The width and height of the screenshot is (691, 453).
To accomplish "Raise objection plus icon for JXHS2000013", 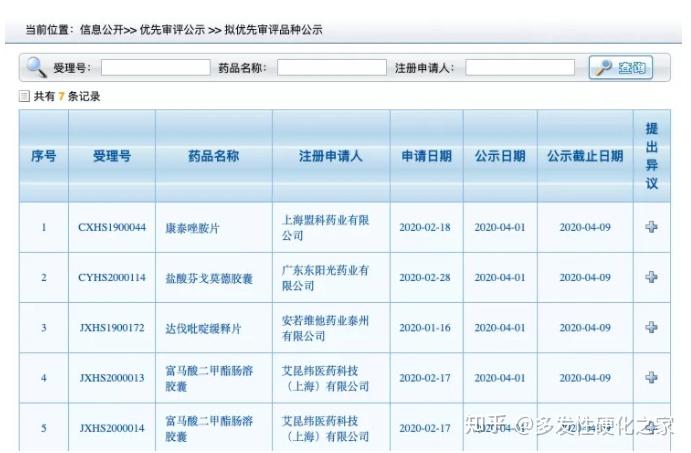I will [651, 378].
